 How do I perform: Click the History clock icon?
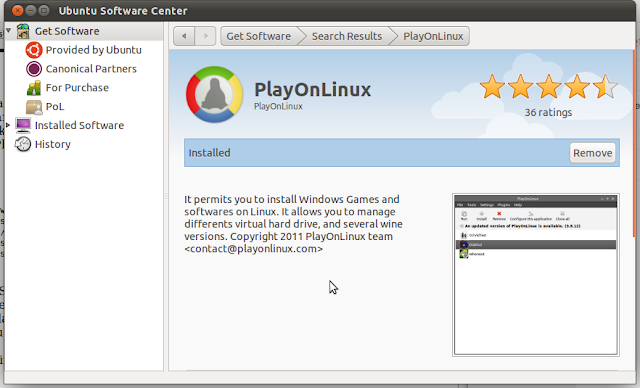point(23,144)
